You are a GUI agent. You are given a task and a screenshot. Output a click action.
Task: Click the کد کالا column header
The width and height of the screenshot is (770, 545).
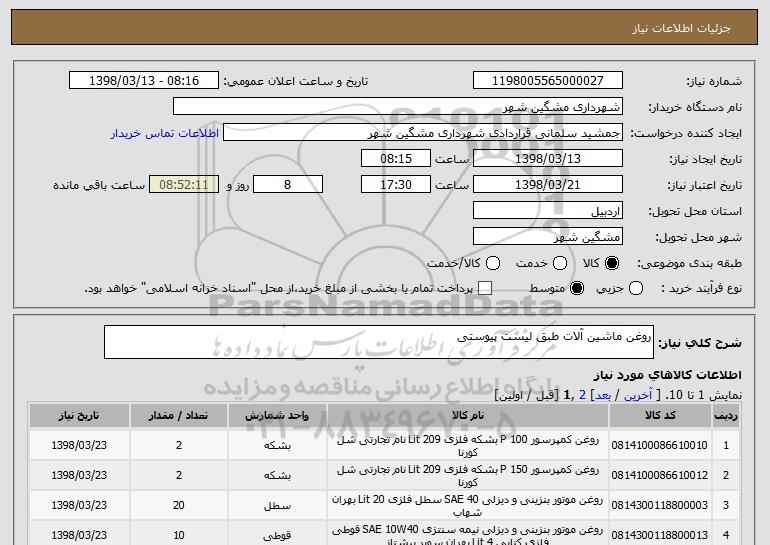pyautogui.click(x=660, y=415)
